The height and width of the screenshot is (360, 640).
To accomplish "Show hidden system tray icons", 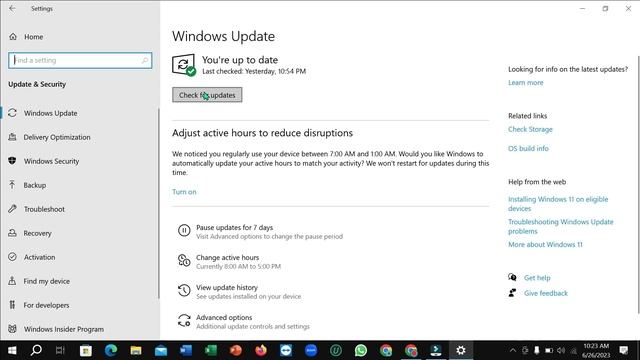I will 513,350.
